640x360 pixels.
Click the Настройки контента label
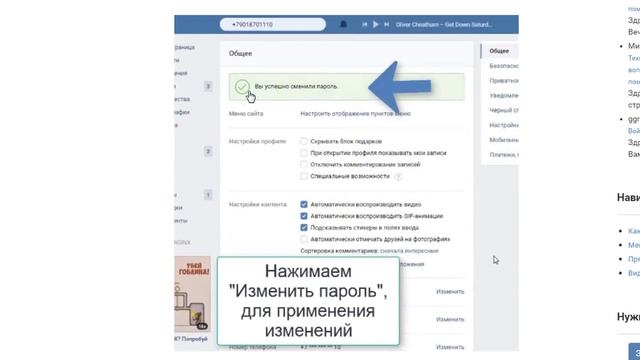click(258, 204)
